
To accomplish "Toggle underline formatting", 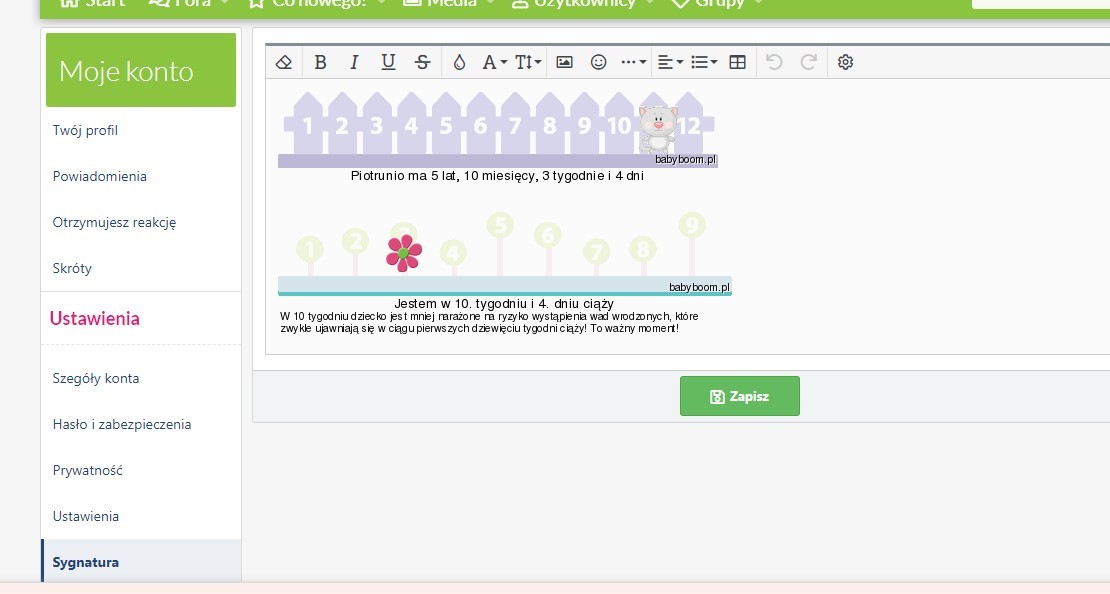I will pyautogui.click(x=388, y=62).
